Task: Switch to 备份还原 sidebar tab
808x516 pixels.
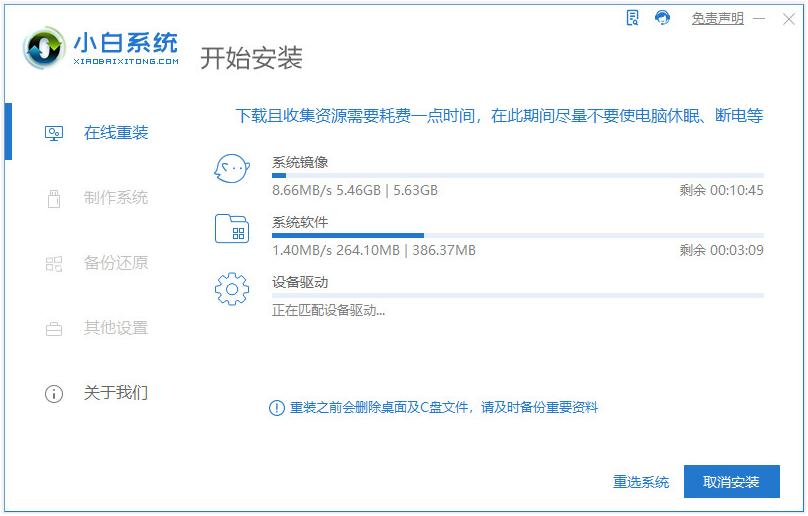Action: pyautogui.click(x=97, y=263)
